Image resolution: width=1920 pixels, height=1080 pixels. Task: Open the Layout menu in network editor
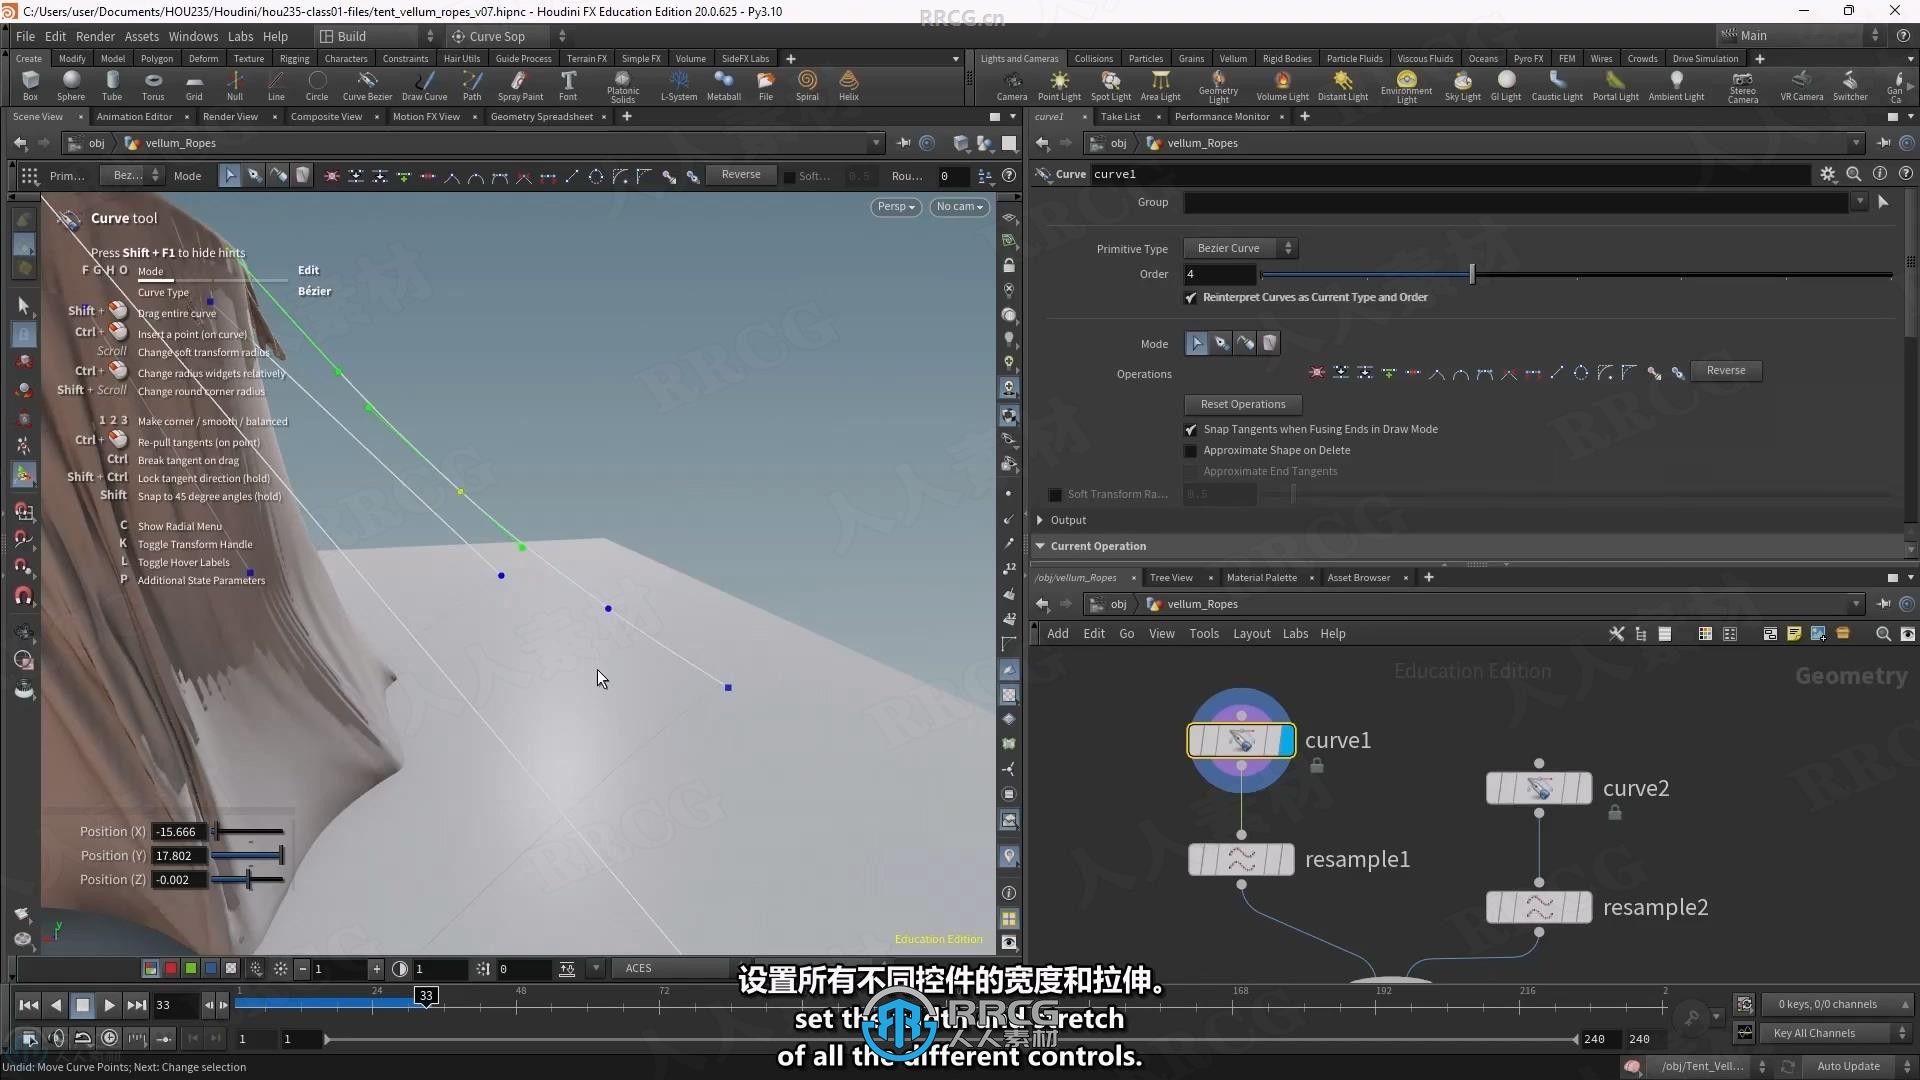[x=1251, y=634]
